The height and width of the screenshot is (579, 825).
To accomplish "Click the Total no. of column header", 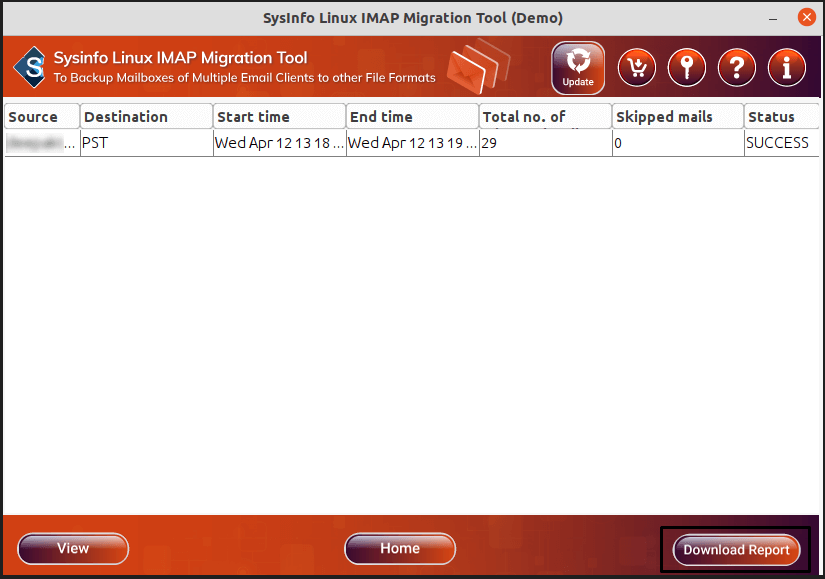I will [x=546, y=116].
